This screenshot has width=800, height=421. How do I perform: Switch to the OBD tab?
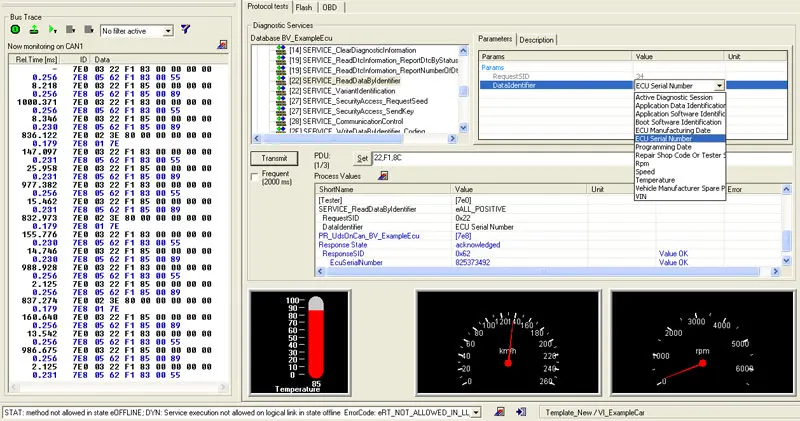tap(330, 7)
